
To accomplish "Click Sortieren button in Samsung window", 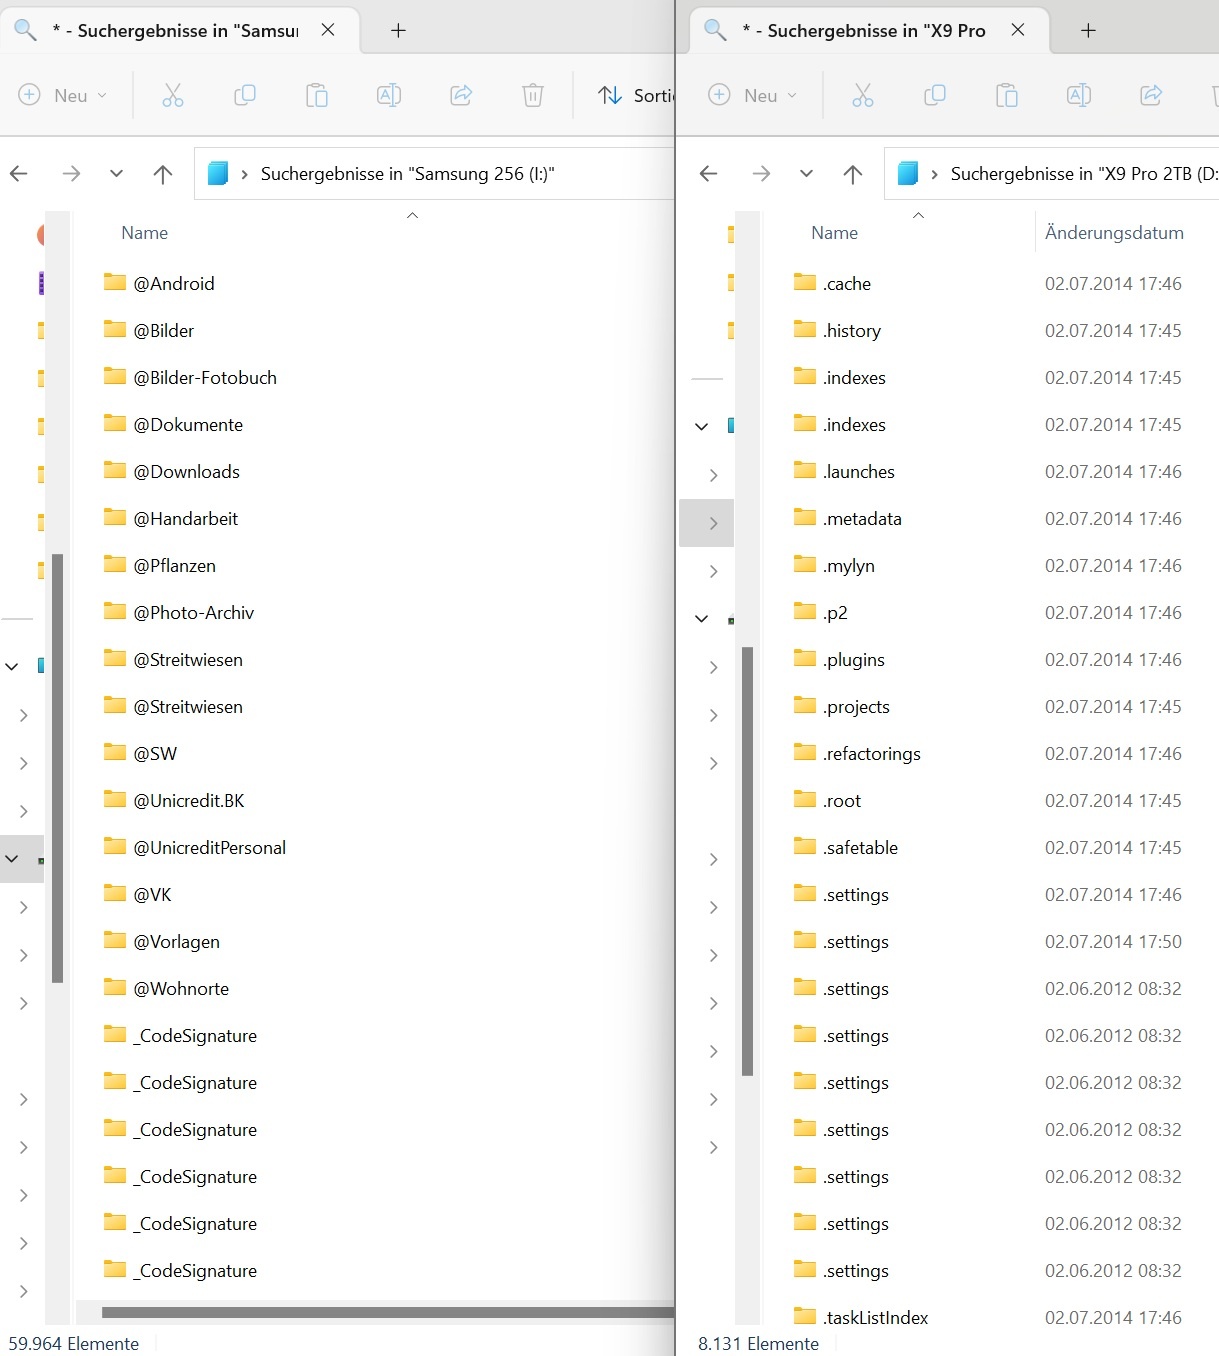I will [x=636, y=95].
